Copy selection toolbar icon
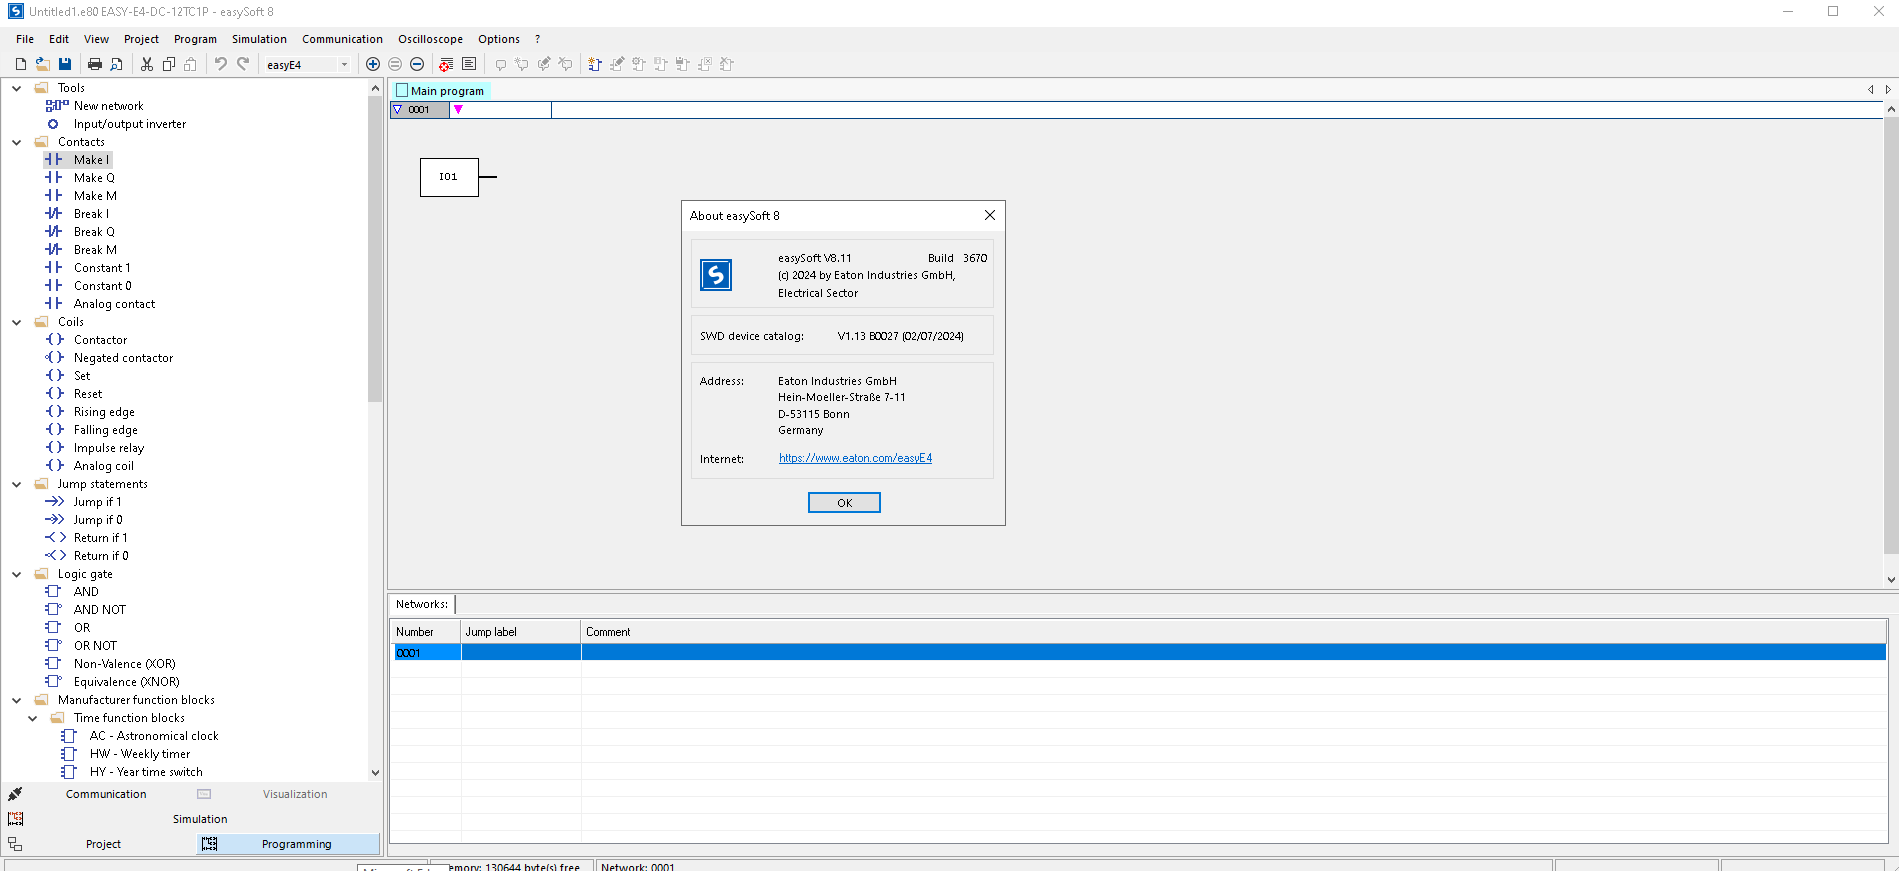Screen dimensions: 1899x871 pos(169,64)
